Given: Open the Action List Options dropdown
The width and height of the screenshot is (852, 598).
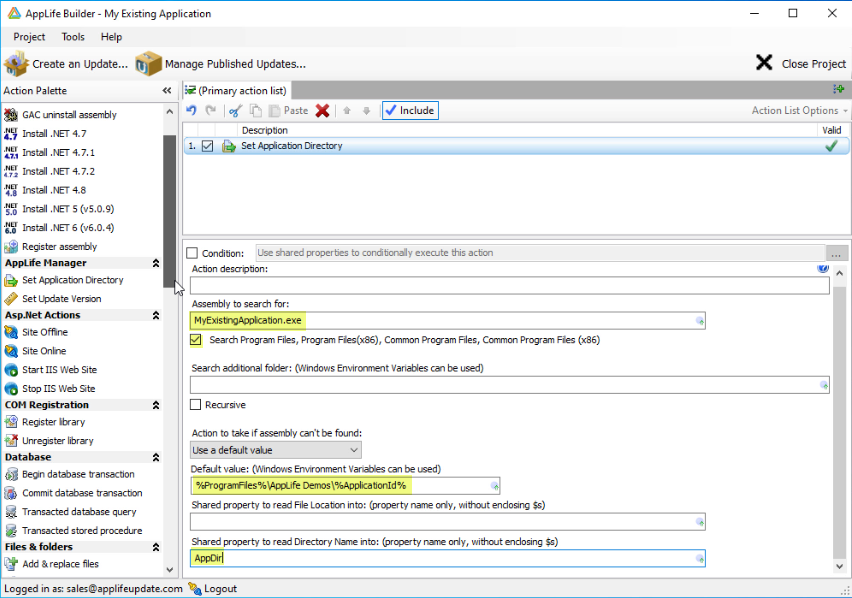Looking at the screenshot, I should pyautogui.click(x=799, y=111).
